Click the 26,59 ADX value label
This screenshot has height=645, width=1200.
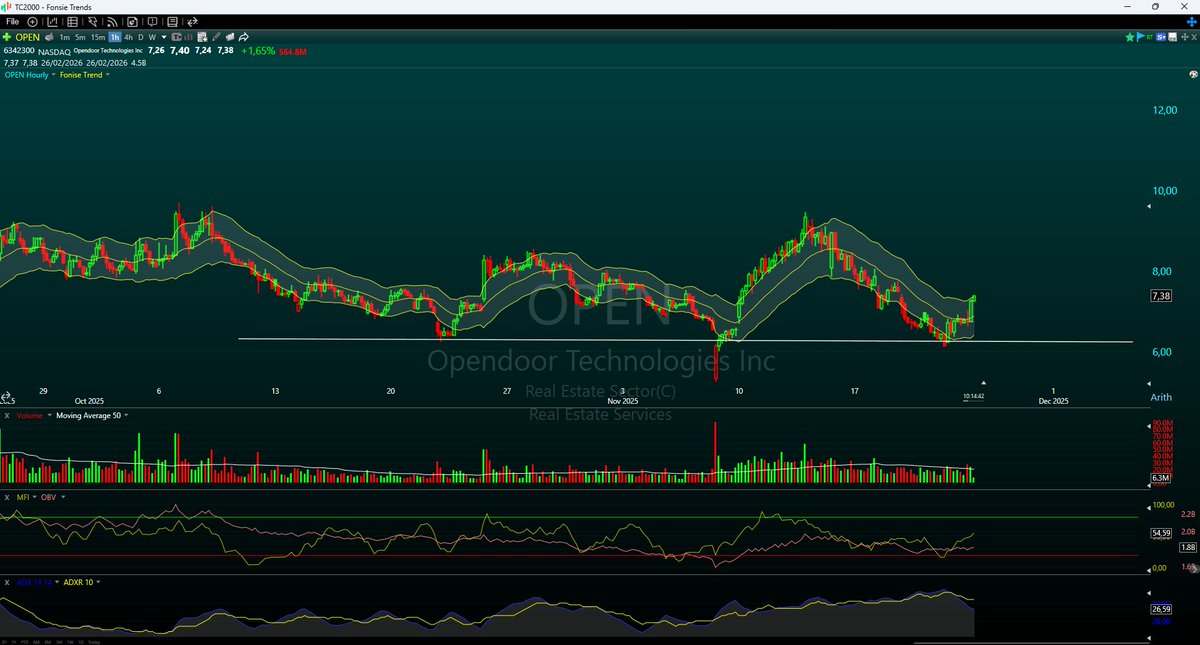coord(1161,608)
